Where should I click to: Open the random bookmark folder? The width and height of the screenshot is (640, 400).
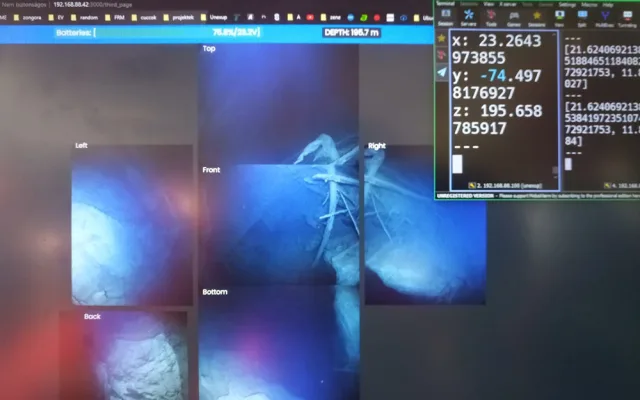click(x=84, y=18)
